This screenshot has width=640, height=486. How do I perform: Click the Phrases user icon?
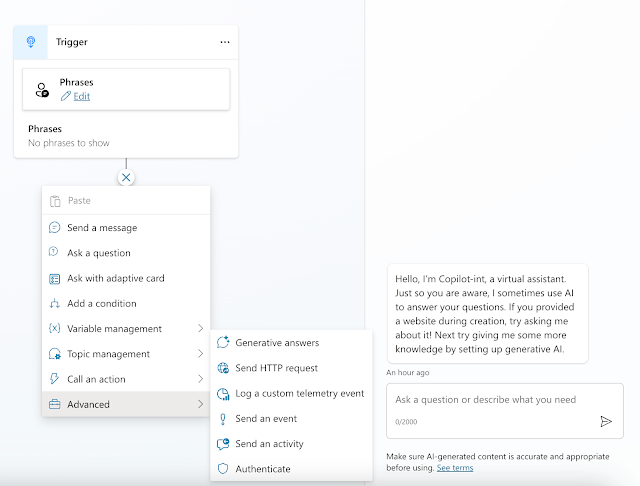click(x=42, y=90)
